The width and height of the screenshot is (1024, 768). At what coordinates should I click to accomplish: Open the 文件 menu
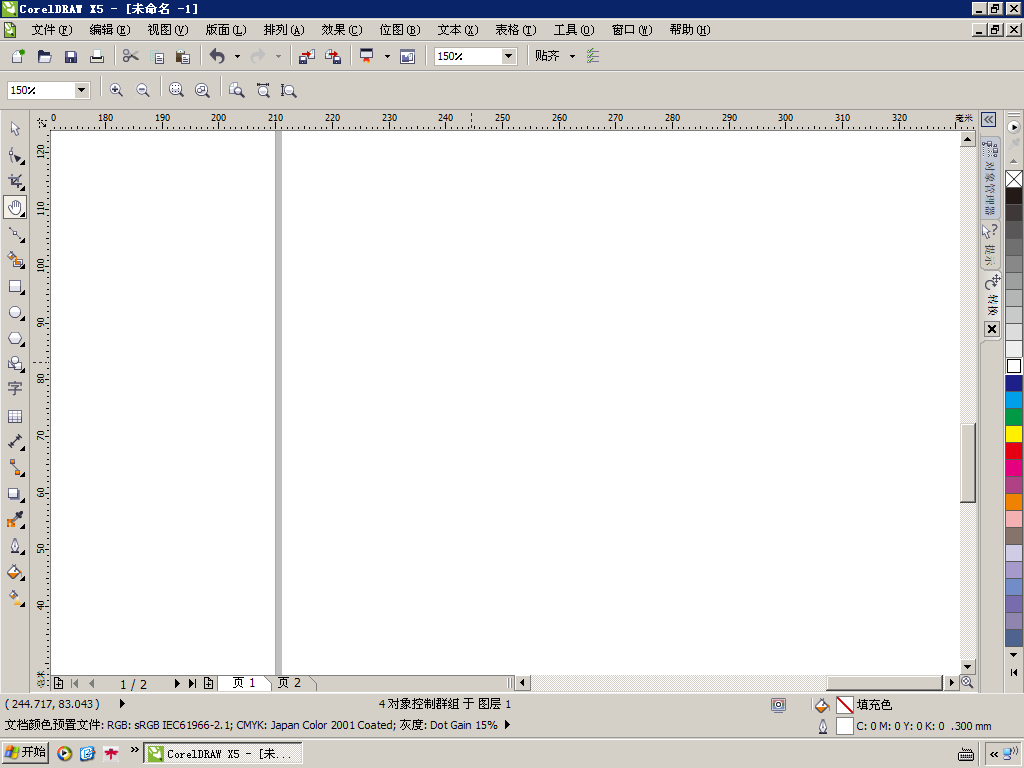coord(52,30)
